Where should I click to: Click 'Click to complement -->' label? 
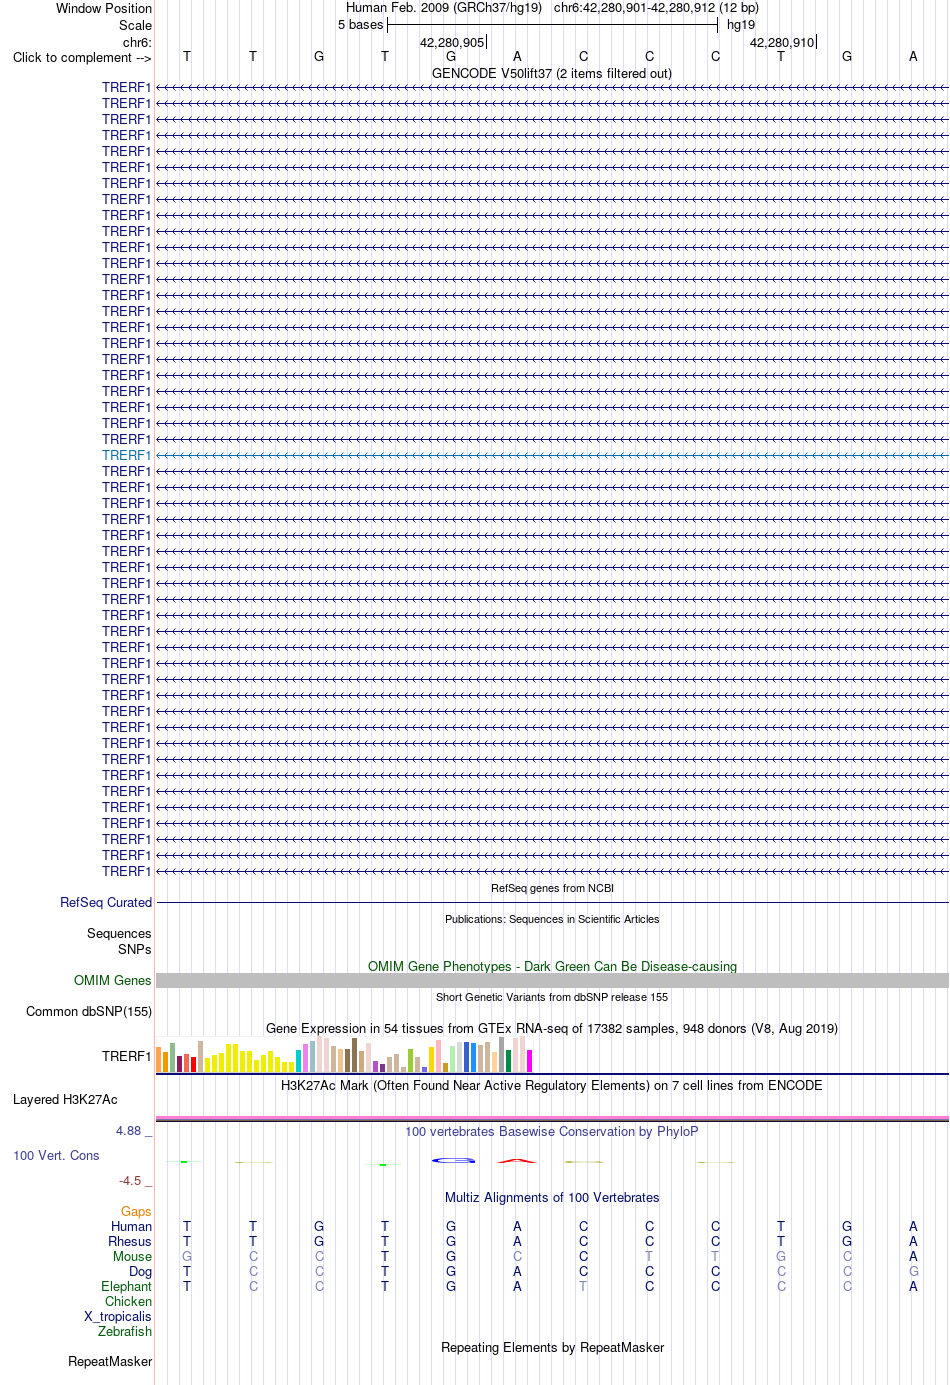[82, 57]
